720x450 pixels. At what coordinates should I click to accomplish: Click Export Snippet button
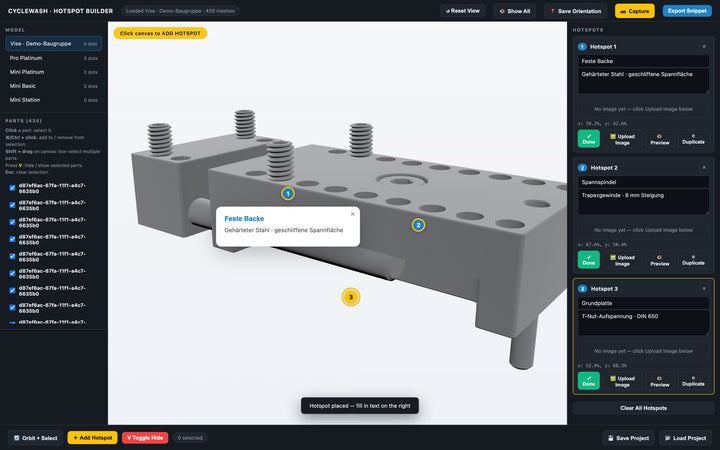687,11
